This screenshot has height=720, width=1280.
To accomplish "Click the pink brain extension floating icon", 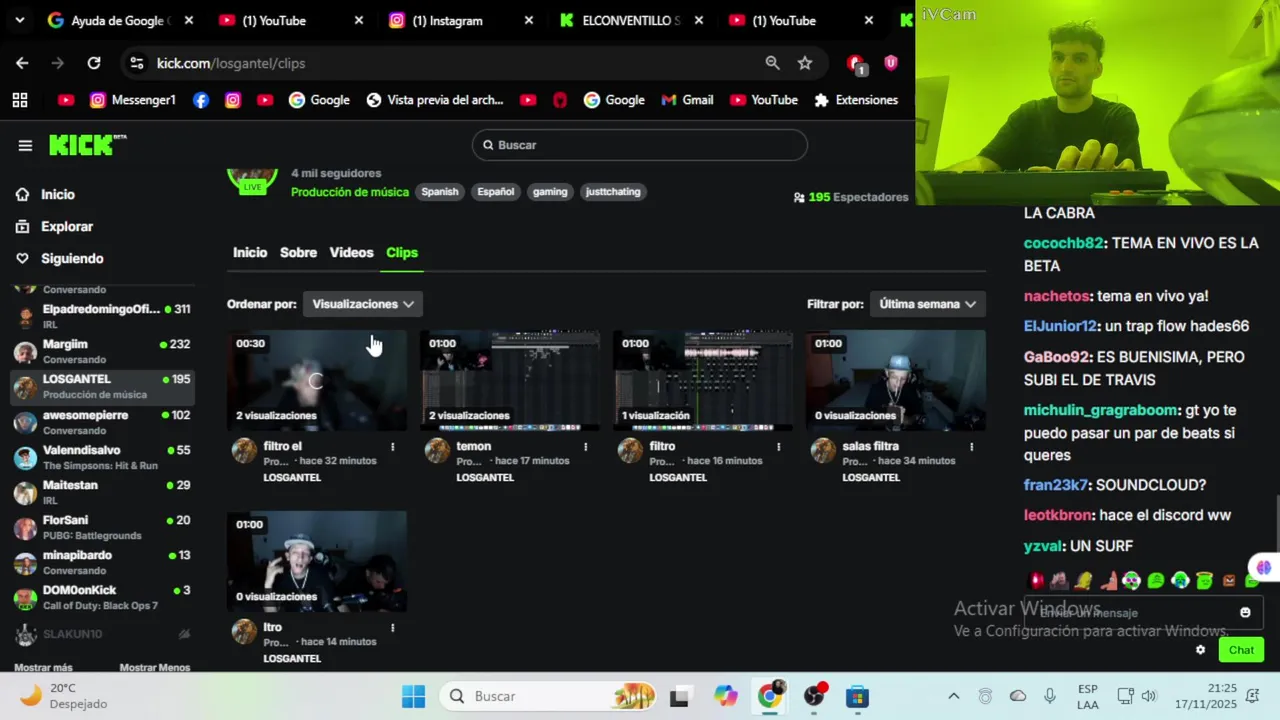I will tap(1264, 568).
